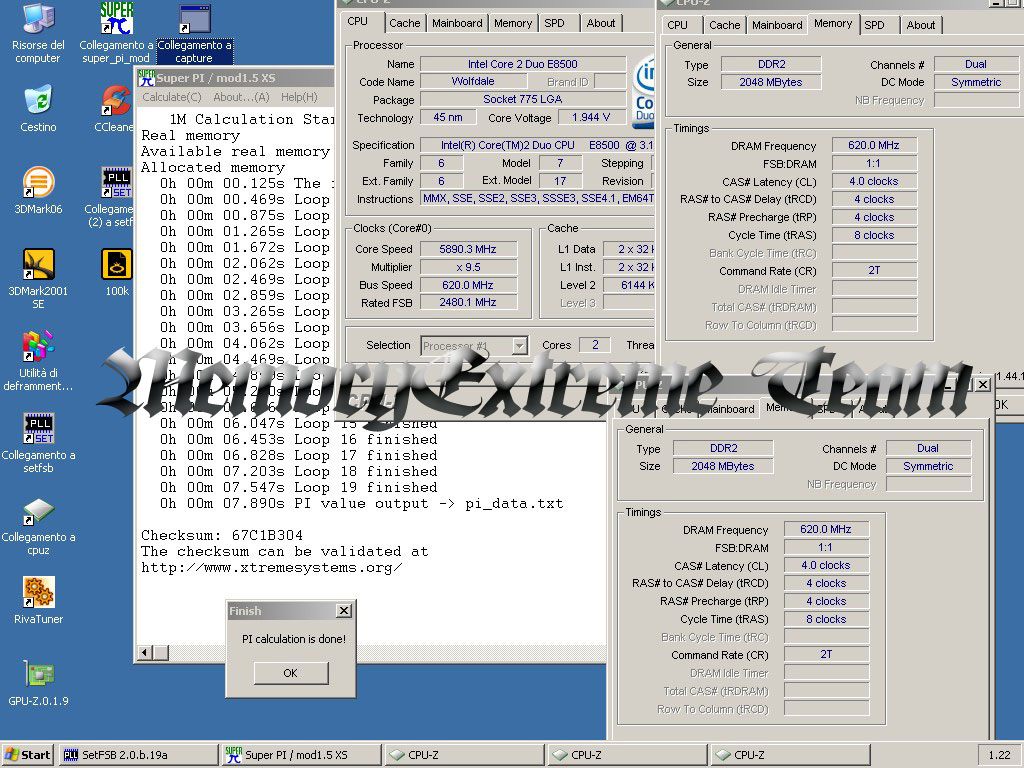Close the Finish dialog with X

point(344,611)
